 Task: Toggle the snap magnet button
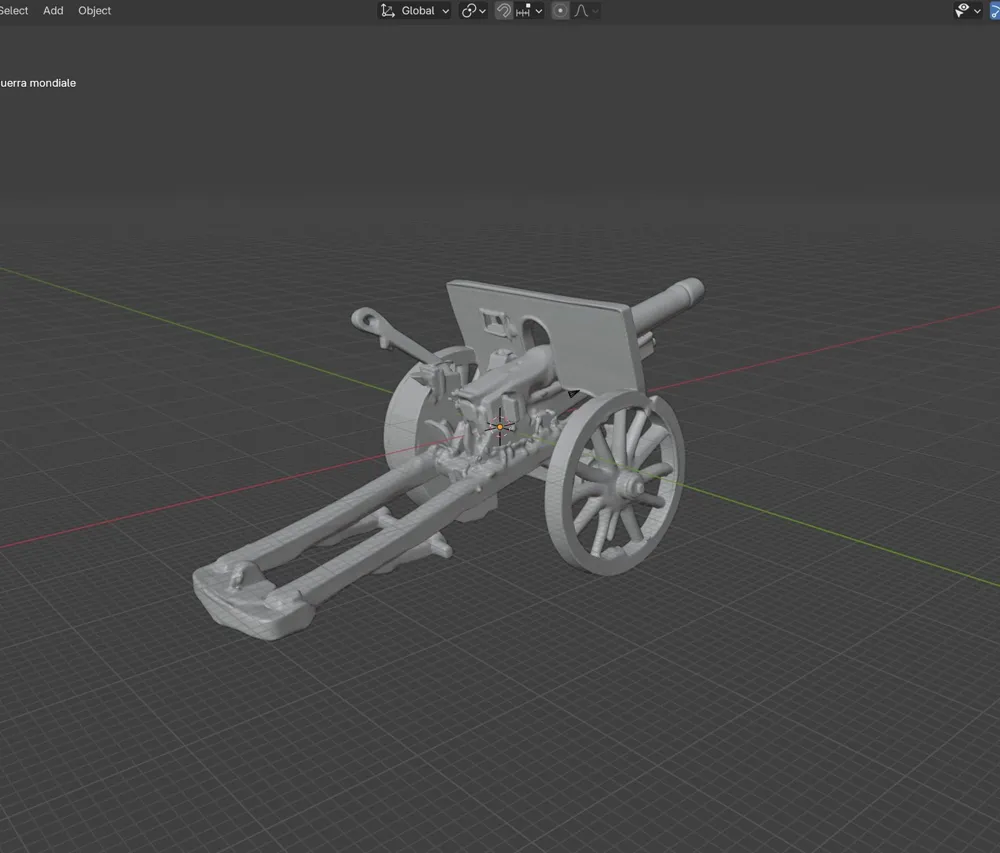(503, 11)
